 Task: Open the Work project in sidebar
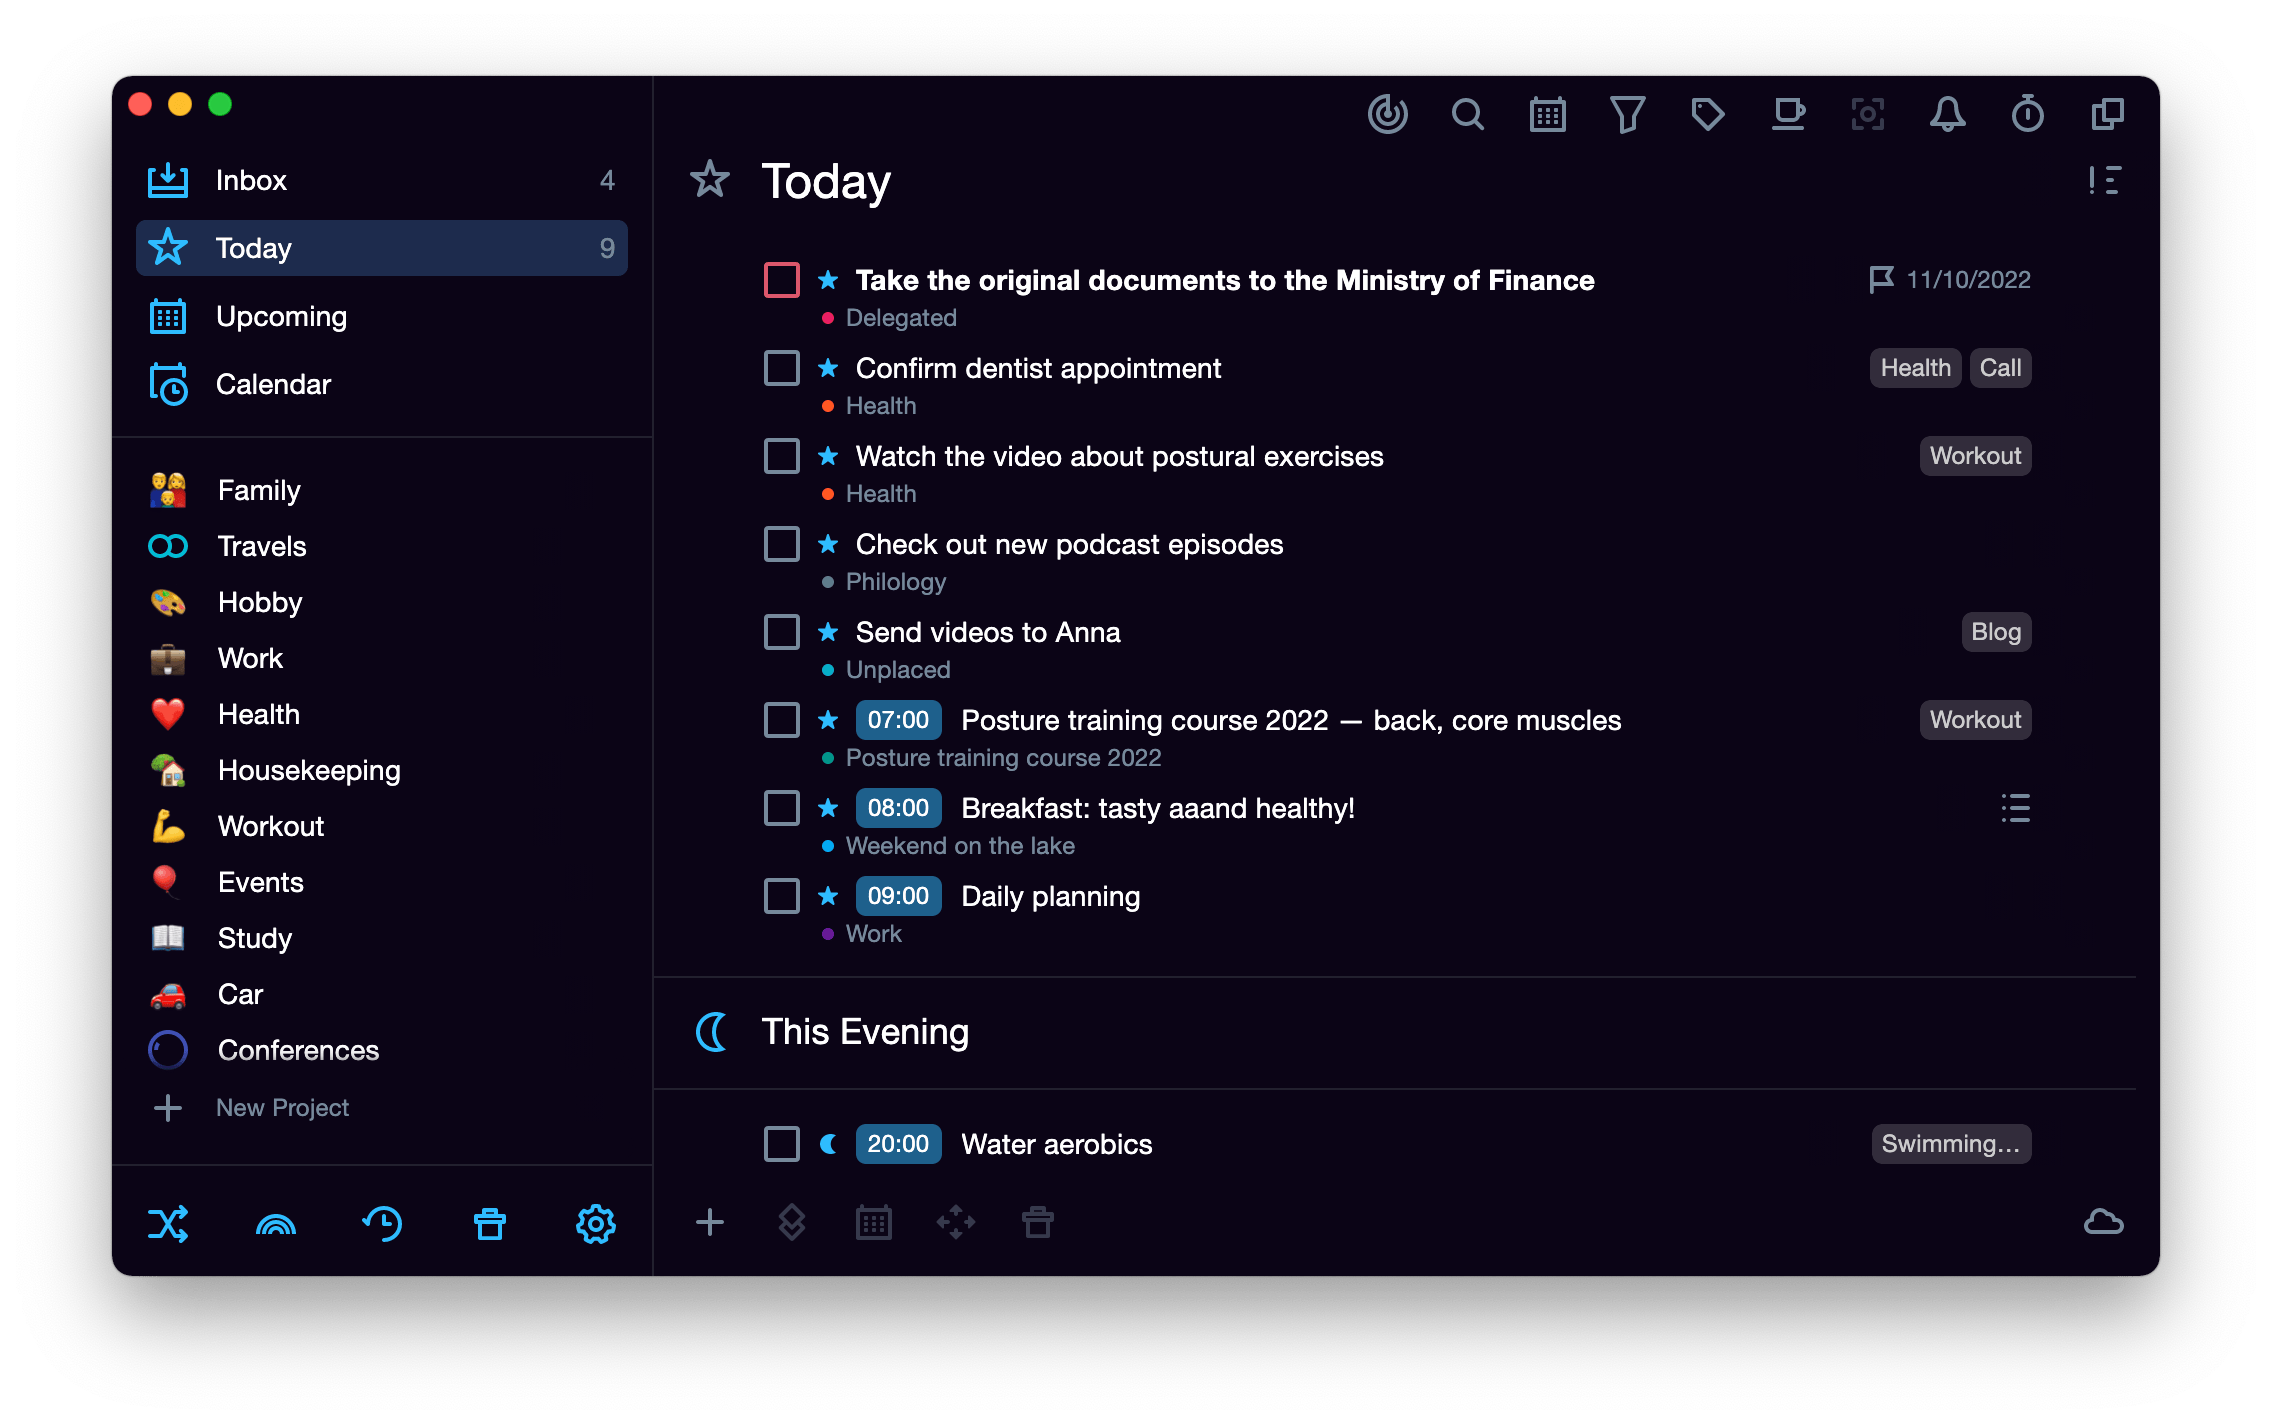[x=382, y=658]
